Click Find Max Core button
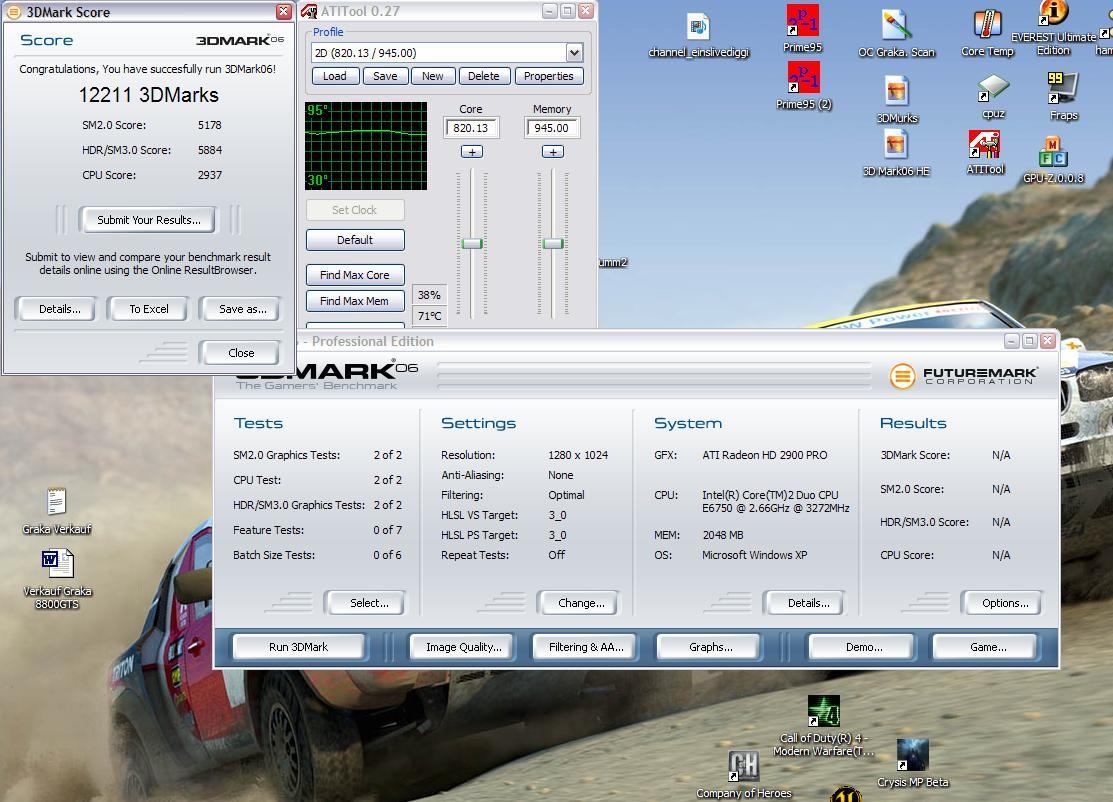 pos(355,275)
